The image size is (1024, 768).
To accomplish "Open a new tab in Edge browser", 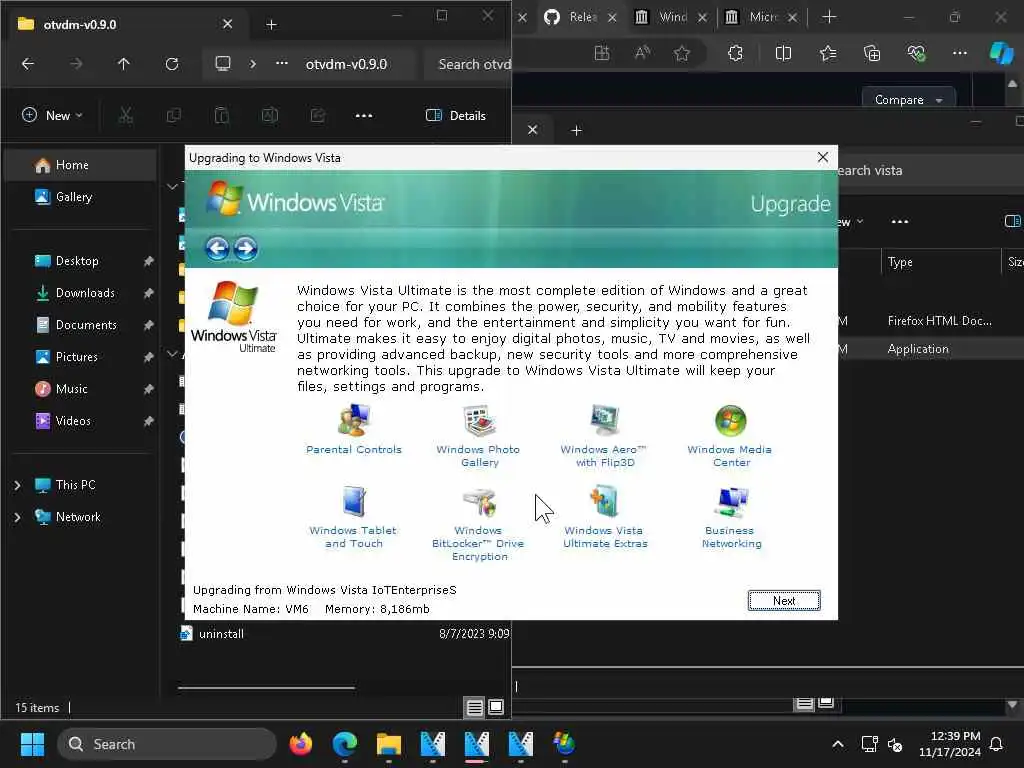I will tap(829, 17).
